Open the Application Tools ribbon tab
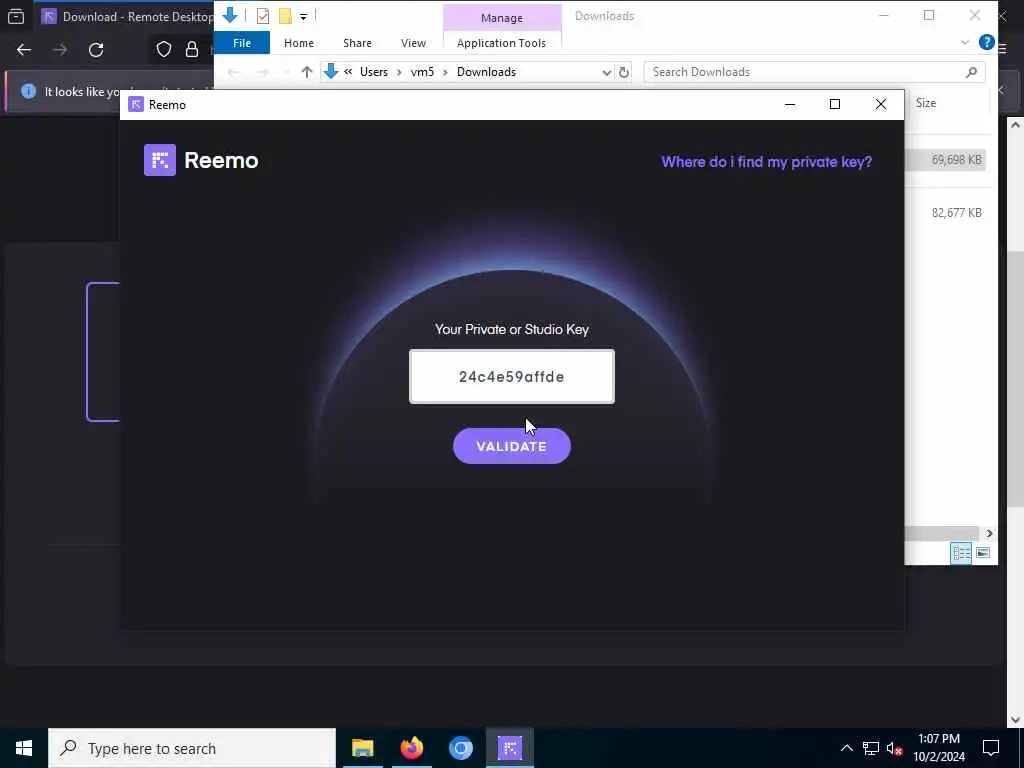1024x768 pixels. pyautogui.click(x=501, y=43)
